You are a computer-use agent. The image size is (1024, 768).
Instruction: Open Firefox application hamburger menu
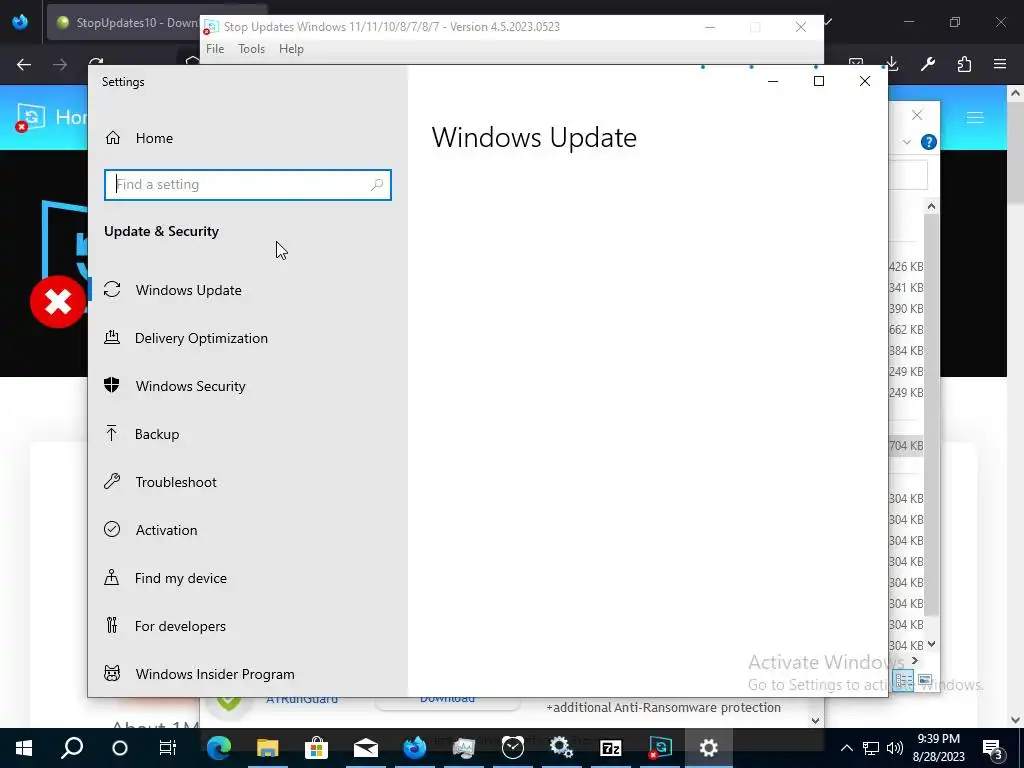coord(1000,64)
